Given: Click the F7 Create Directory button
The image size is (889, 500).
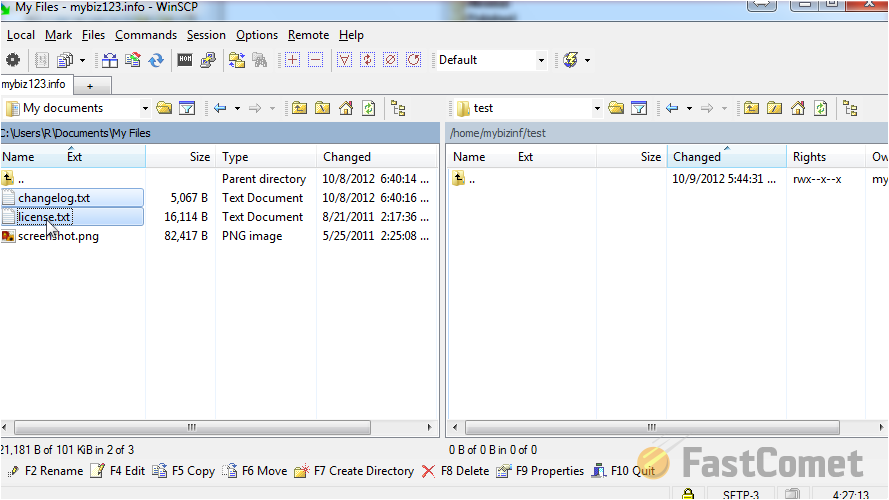Looking at the screenshot, I should click(x=354, y=471).
